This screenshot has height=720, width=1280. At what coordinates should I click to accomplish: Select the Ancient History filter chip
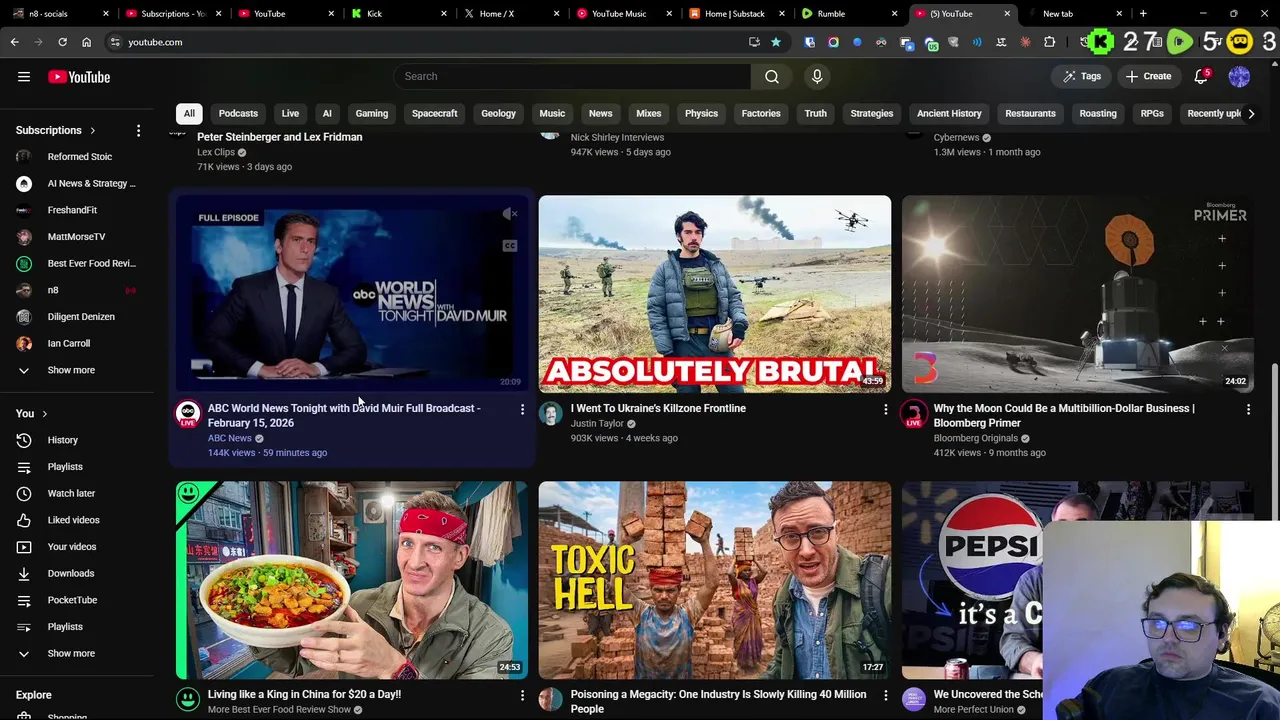tap(949, 114)
